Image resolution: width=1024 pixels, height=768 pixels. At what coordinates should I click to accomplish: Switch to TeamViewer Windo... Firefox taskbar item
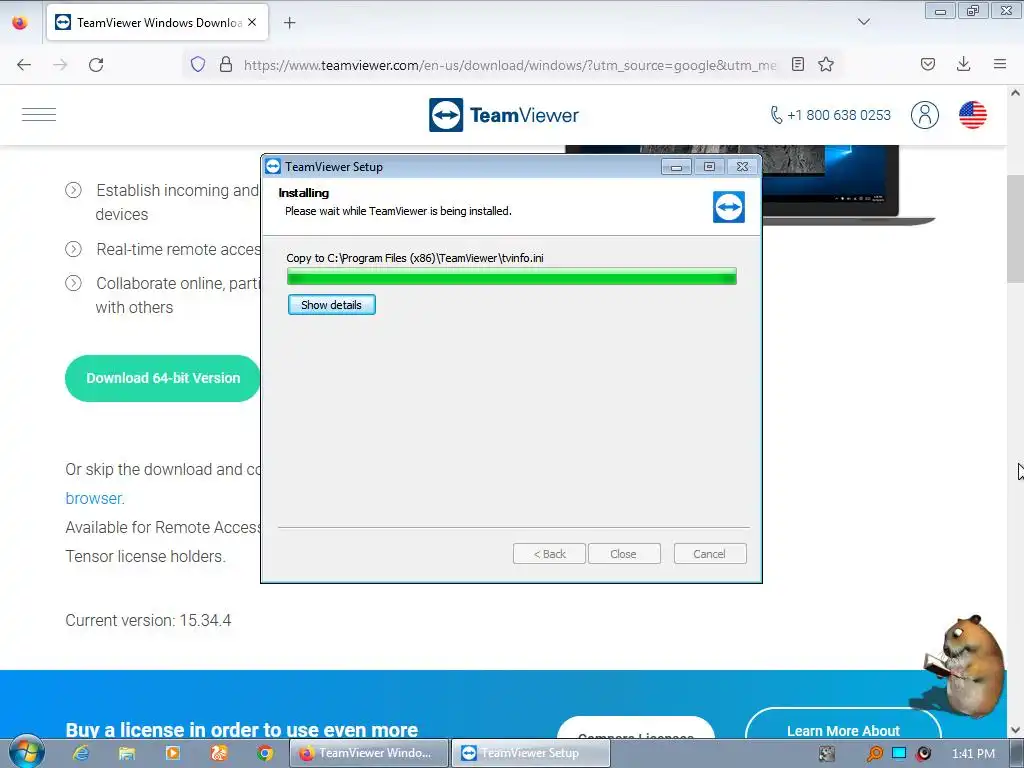point(369,753)
